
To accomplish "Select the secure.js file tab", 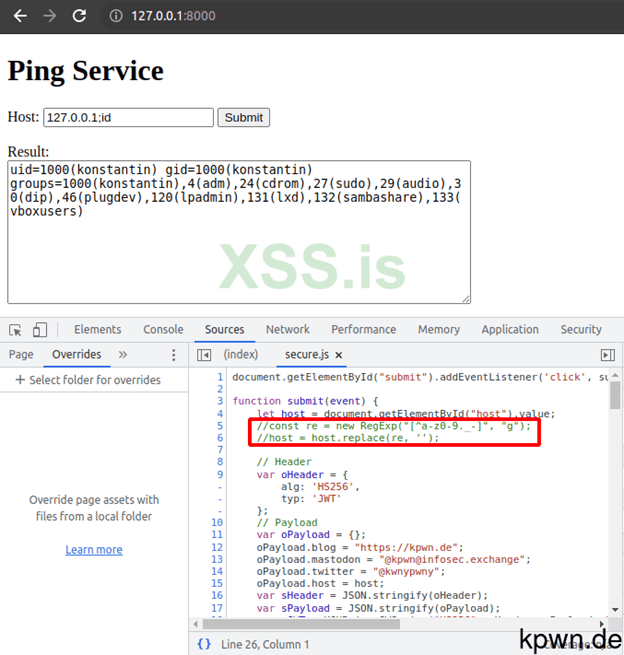I will (307, 355).
